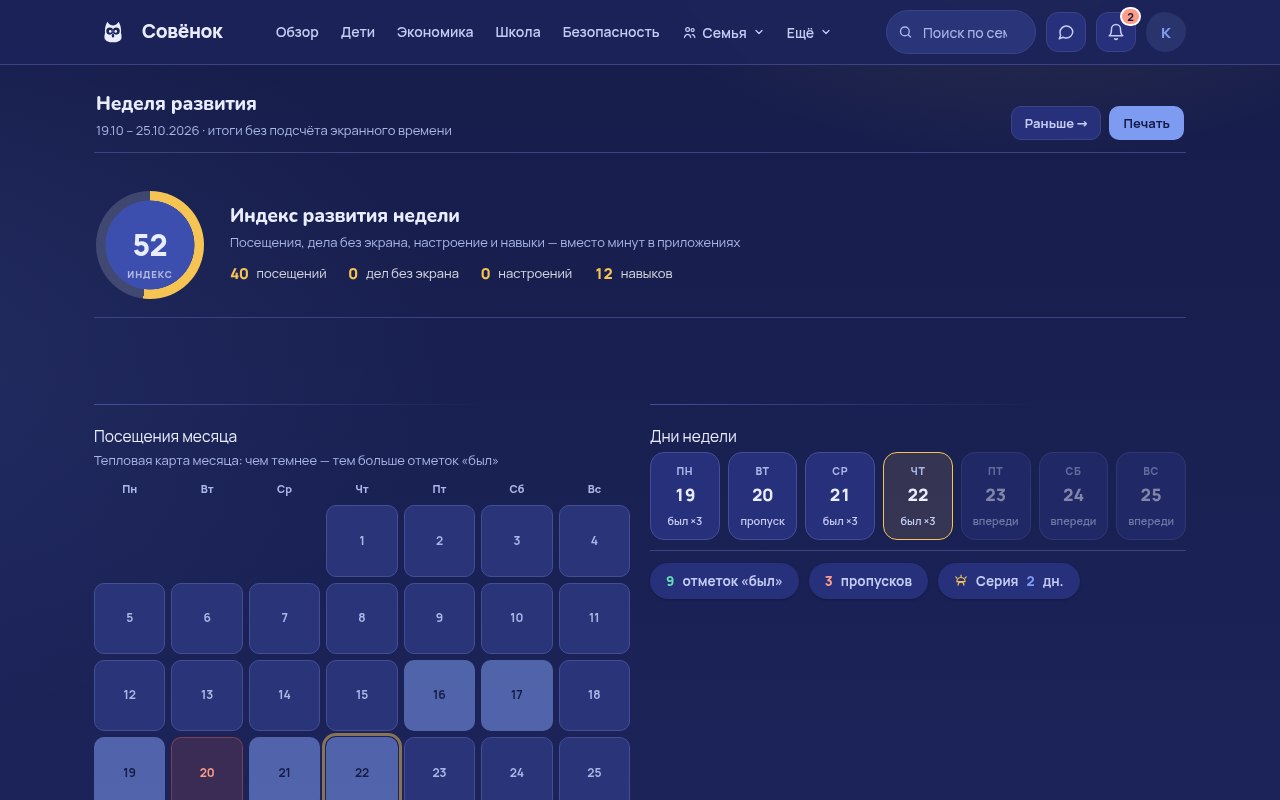Image resolution: width=1280 pixels, height=800 pixels.
Task: Select Sunday 25 впереди day card
Action: (1151, 496)
